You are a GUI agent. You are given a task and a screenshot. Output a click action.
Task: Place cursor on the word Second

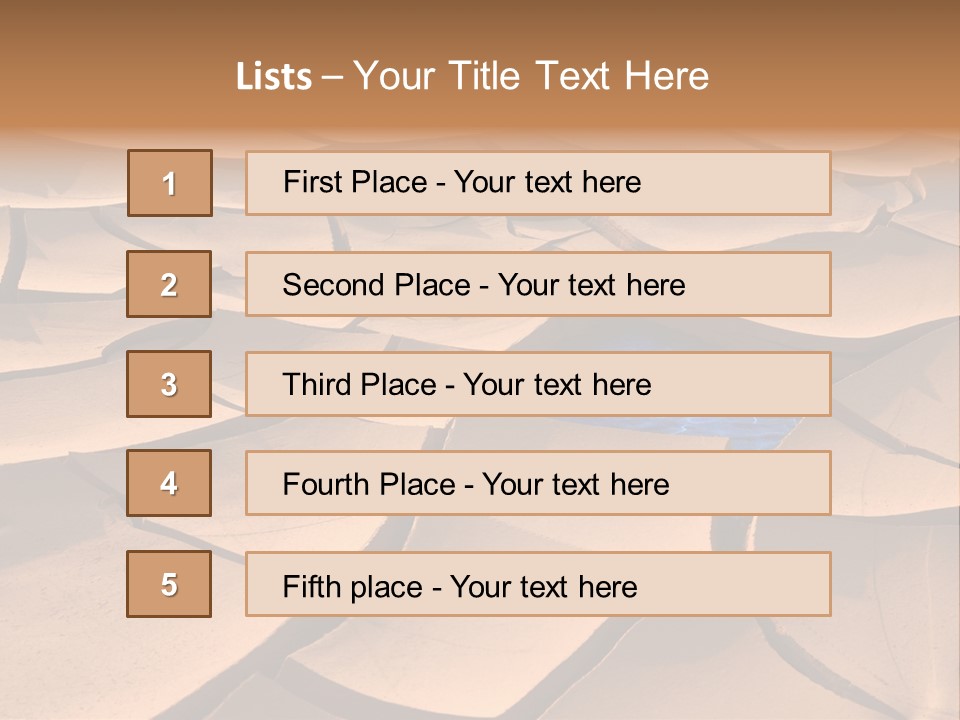pos(333,285)
